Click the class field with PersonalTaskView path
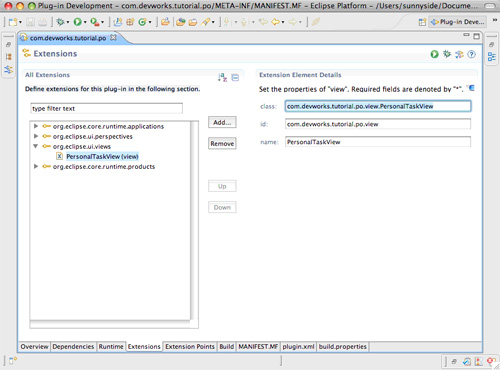 pos(378,106)
